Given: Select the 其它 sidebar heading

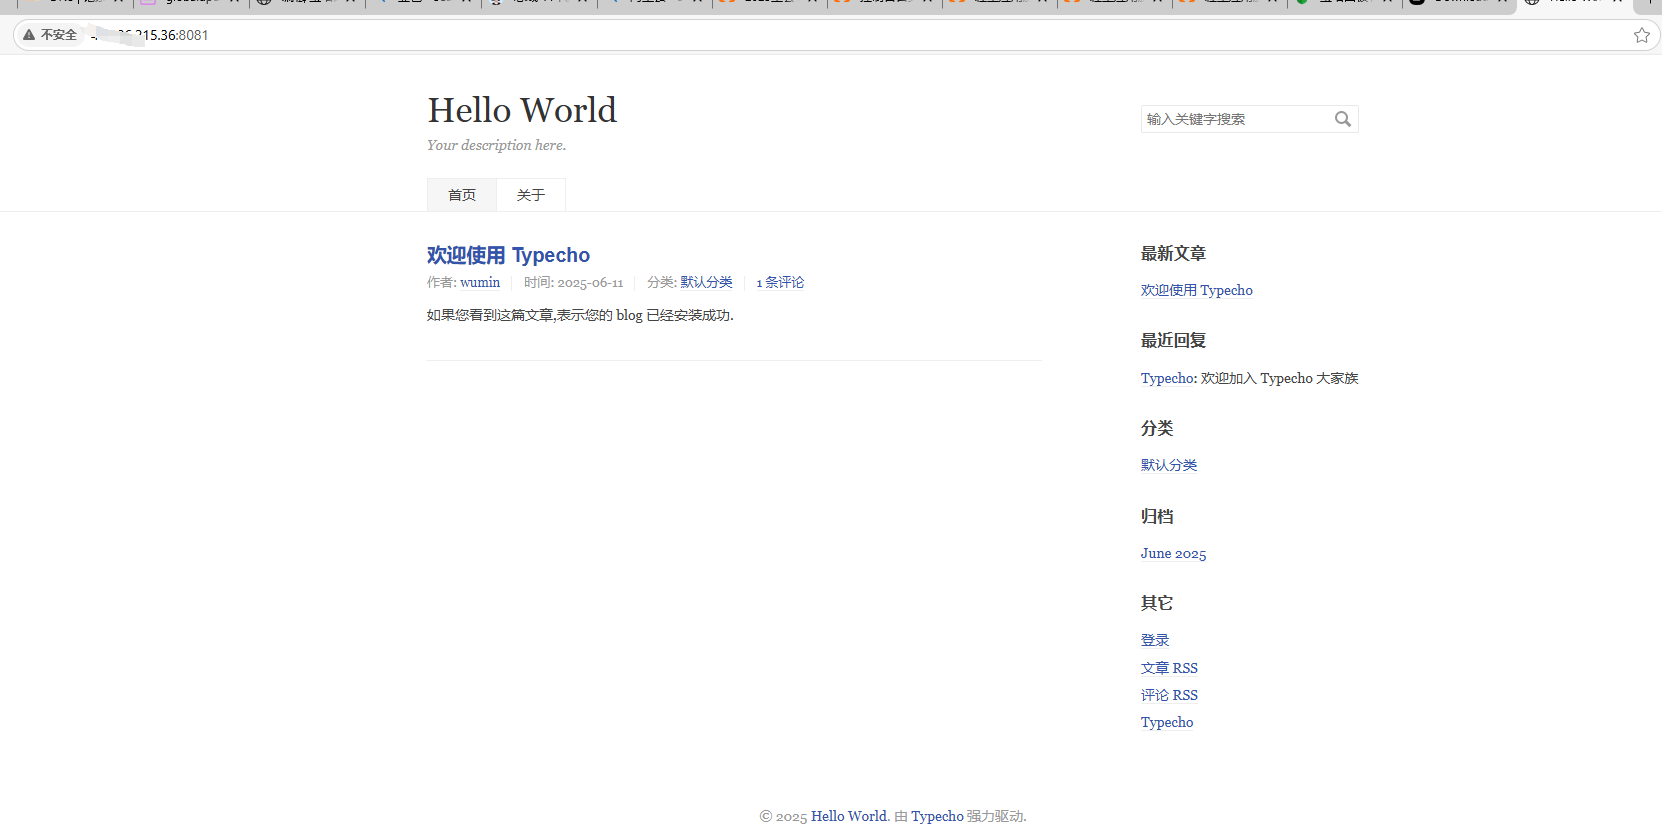Looking at the screenshot, I should pos(1157,603).
